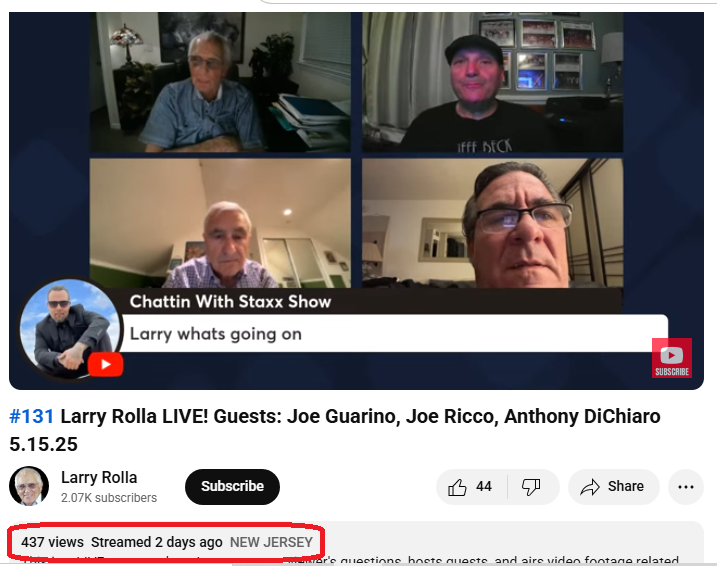The height and width of the screenshot is (566, 717).
Task: Click the red SUBSCRIBE watermark in video
Action: (x=672, y=358)
